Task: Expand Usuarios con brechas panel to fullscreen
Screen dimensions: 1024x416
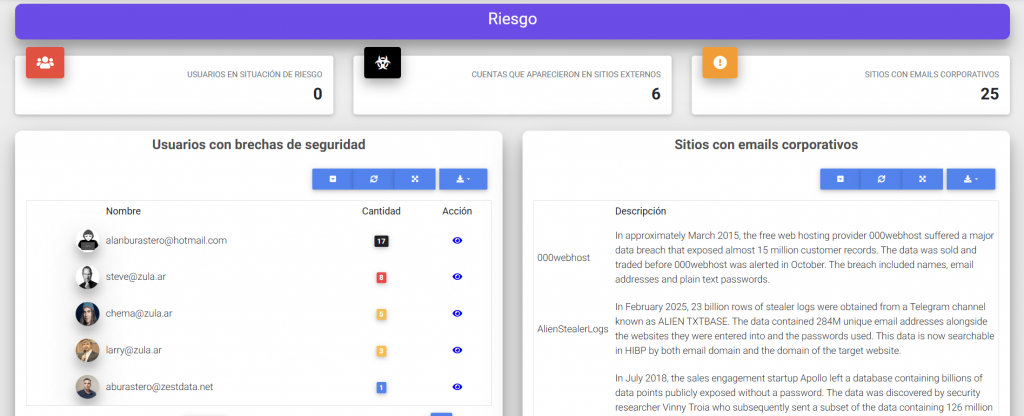Action: point(414,179)
